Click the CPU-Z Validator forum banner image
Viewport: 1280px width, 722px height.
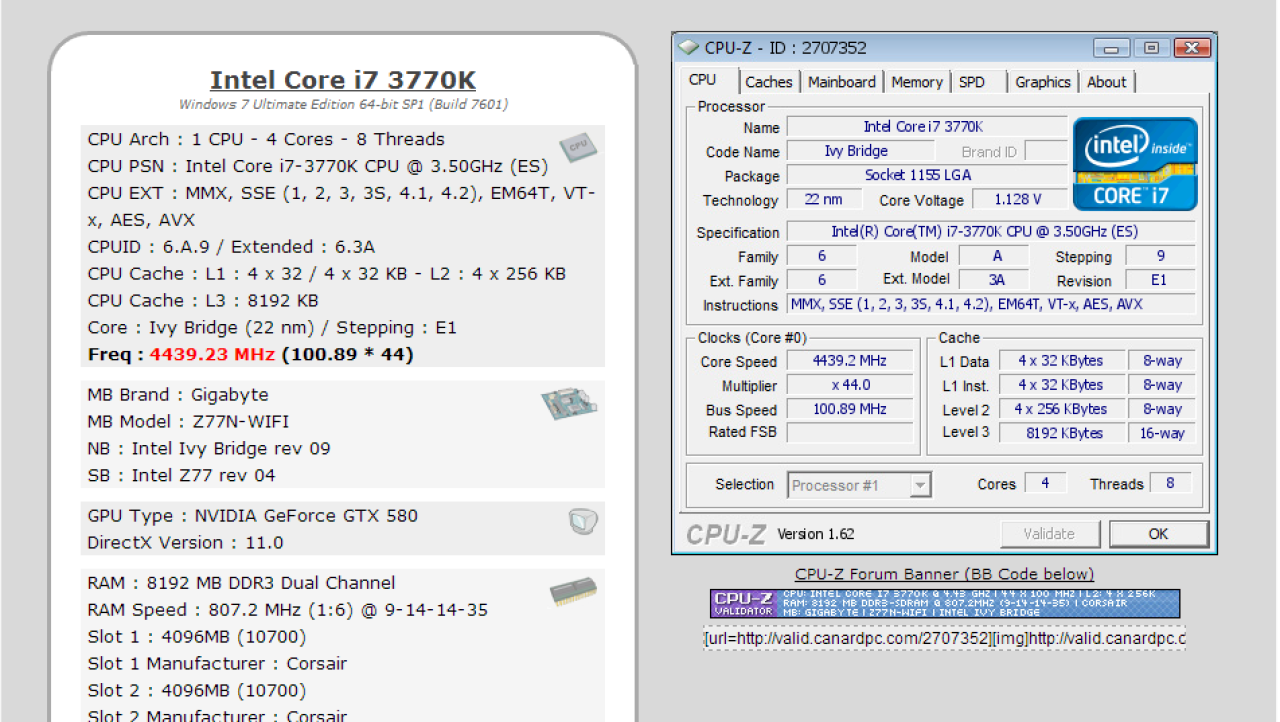click(945, 603)
